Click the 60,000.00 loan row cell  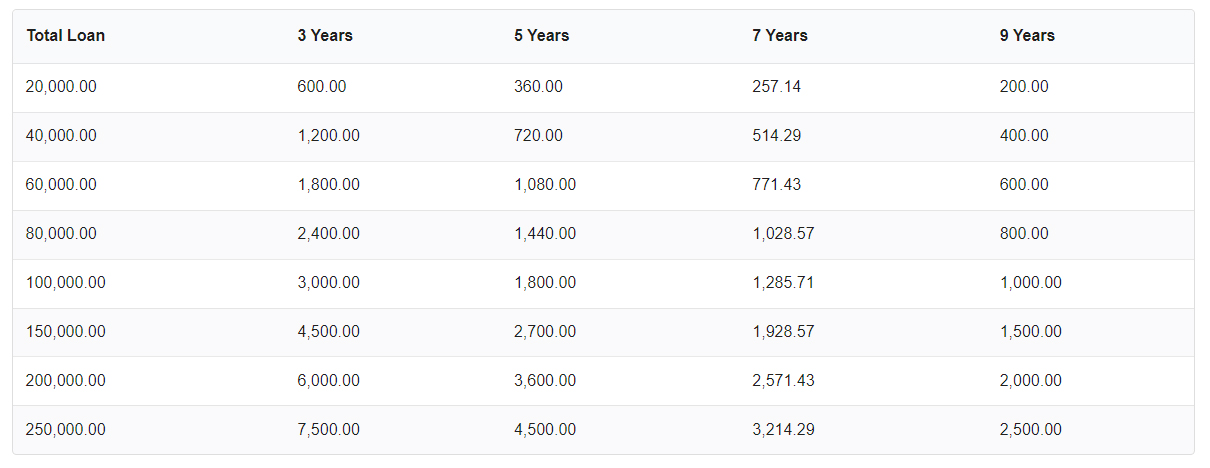[x=62, y=185]
